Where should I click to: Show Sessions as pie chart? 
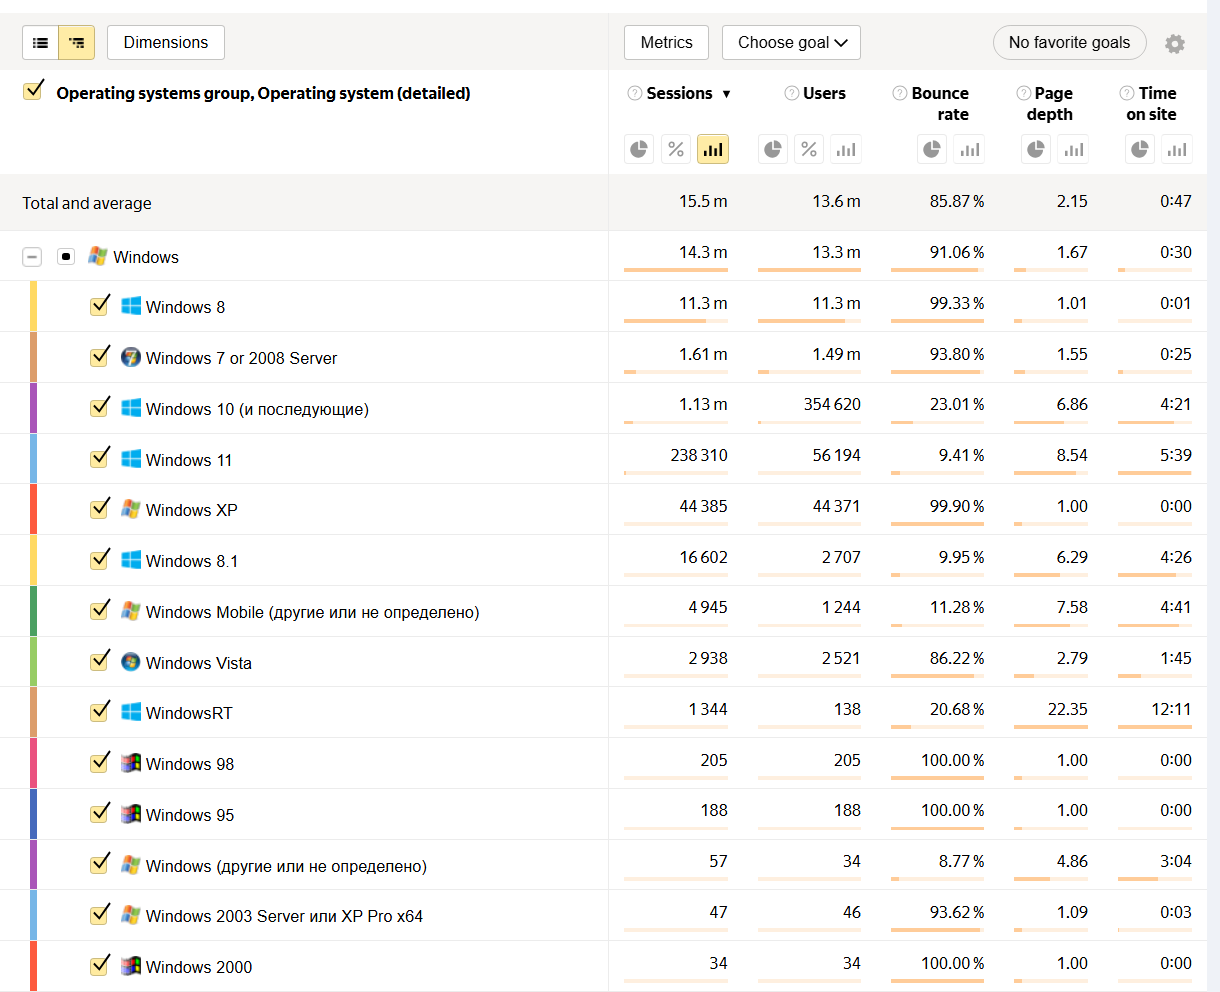640,149
